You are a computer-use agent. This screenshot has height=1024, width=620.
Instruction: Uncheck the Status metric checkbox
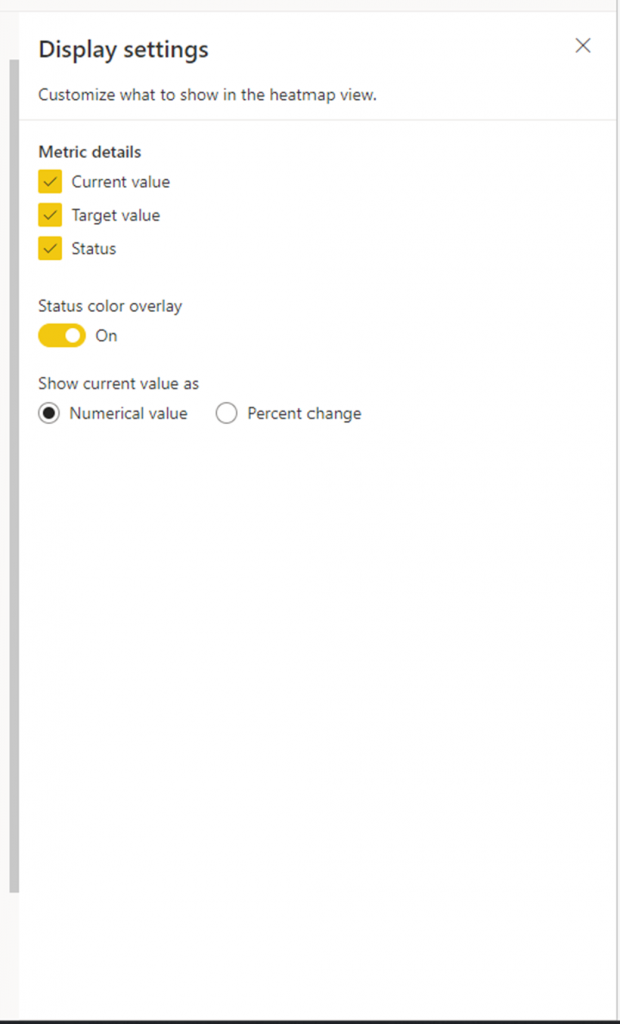tap(50, 248)
